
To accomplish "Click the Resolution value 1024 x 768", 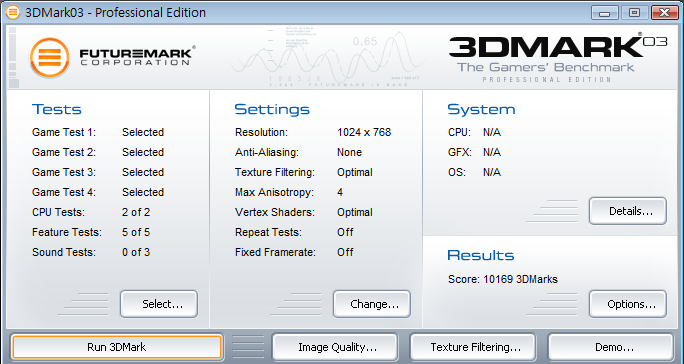I will [364, 132].
